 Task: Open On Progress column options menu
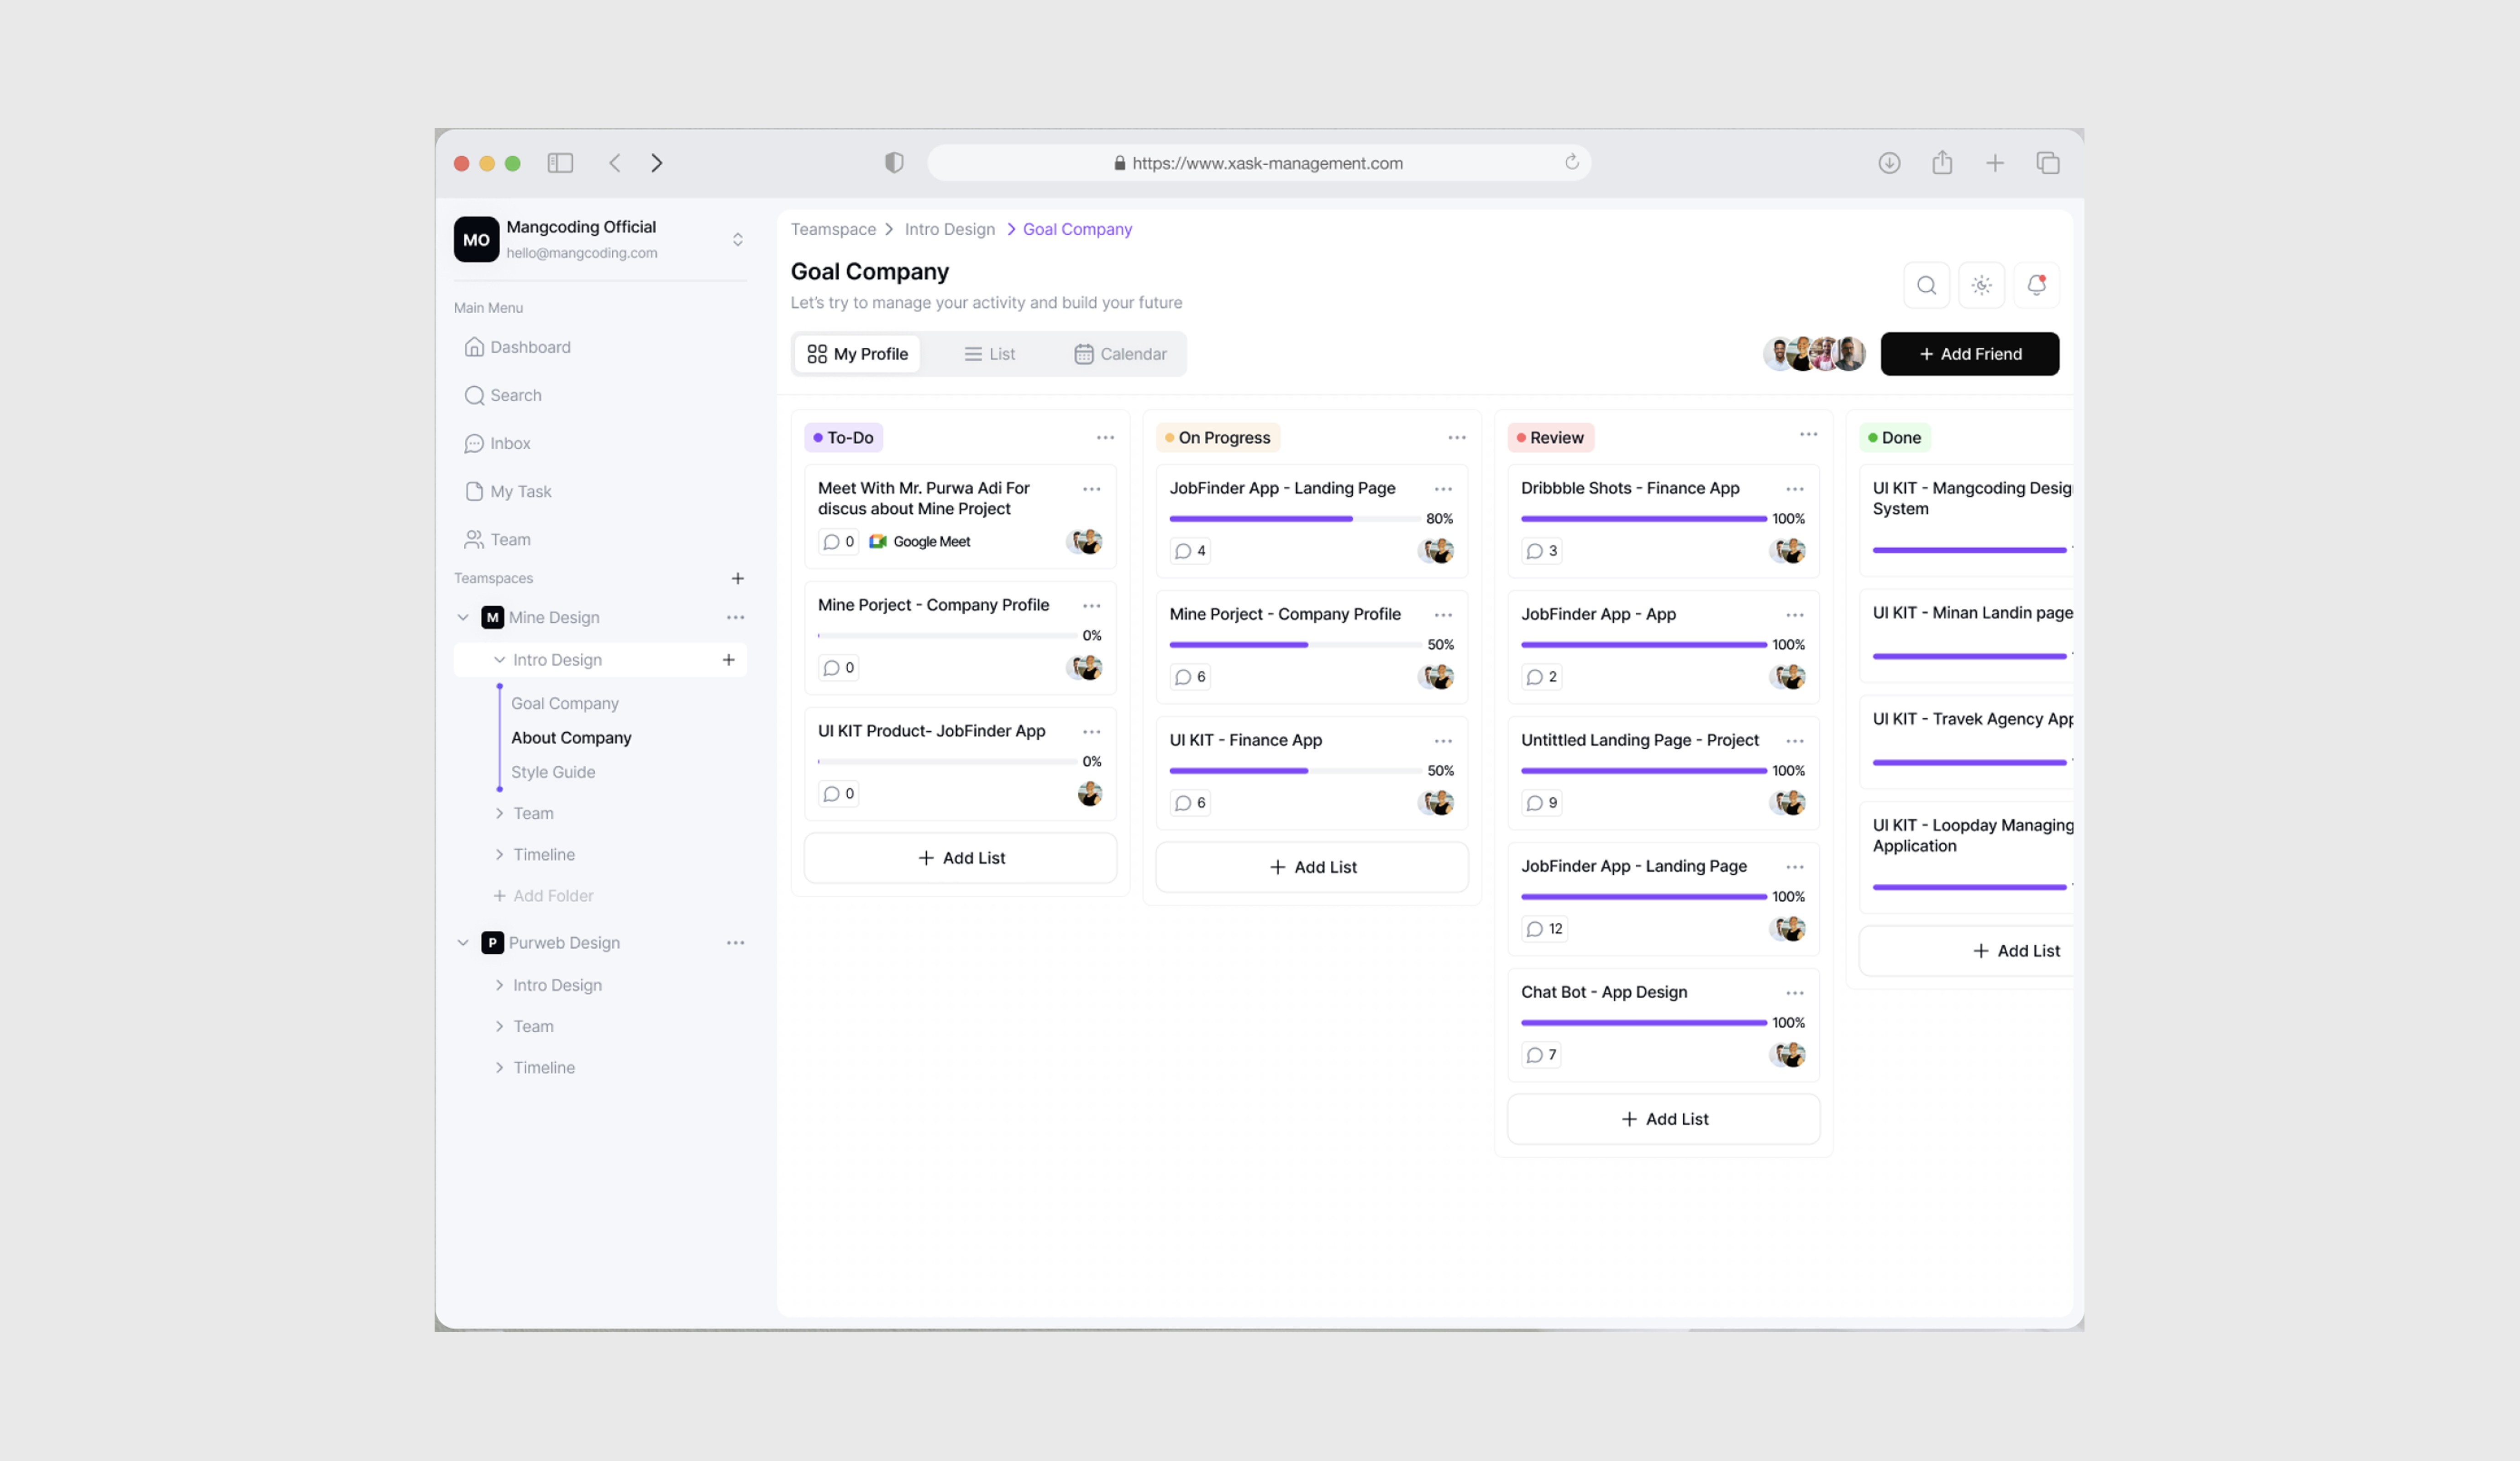coord(1457,438)
